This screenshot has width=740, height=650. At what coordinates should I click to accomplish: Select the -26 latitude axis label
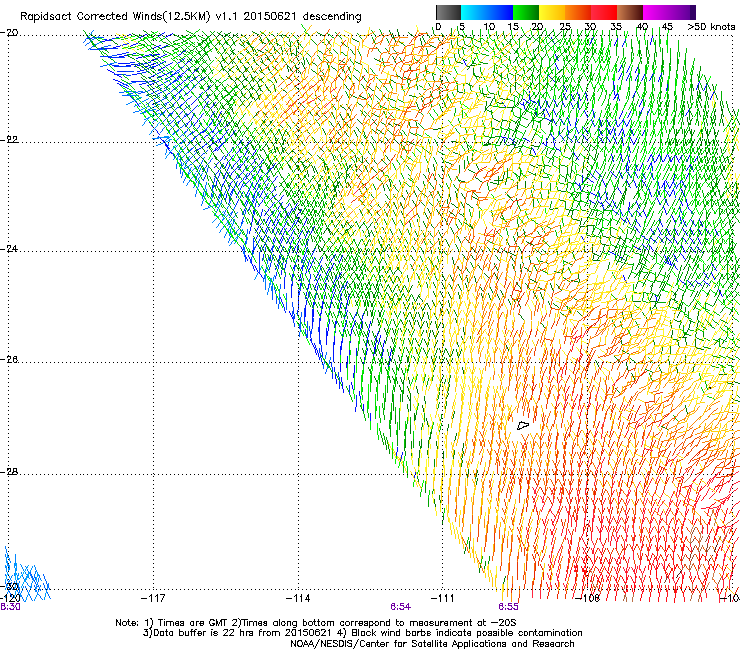(x=9, y=360)
